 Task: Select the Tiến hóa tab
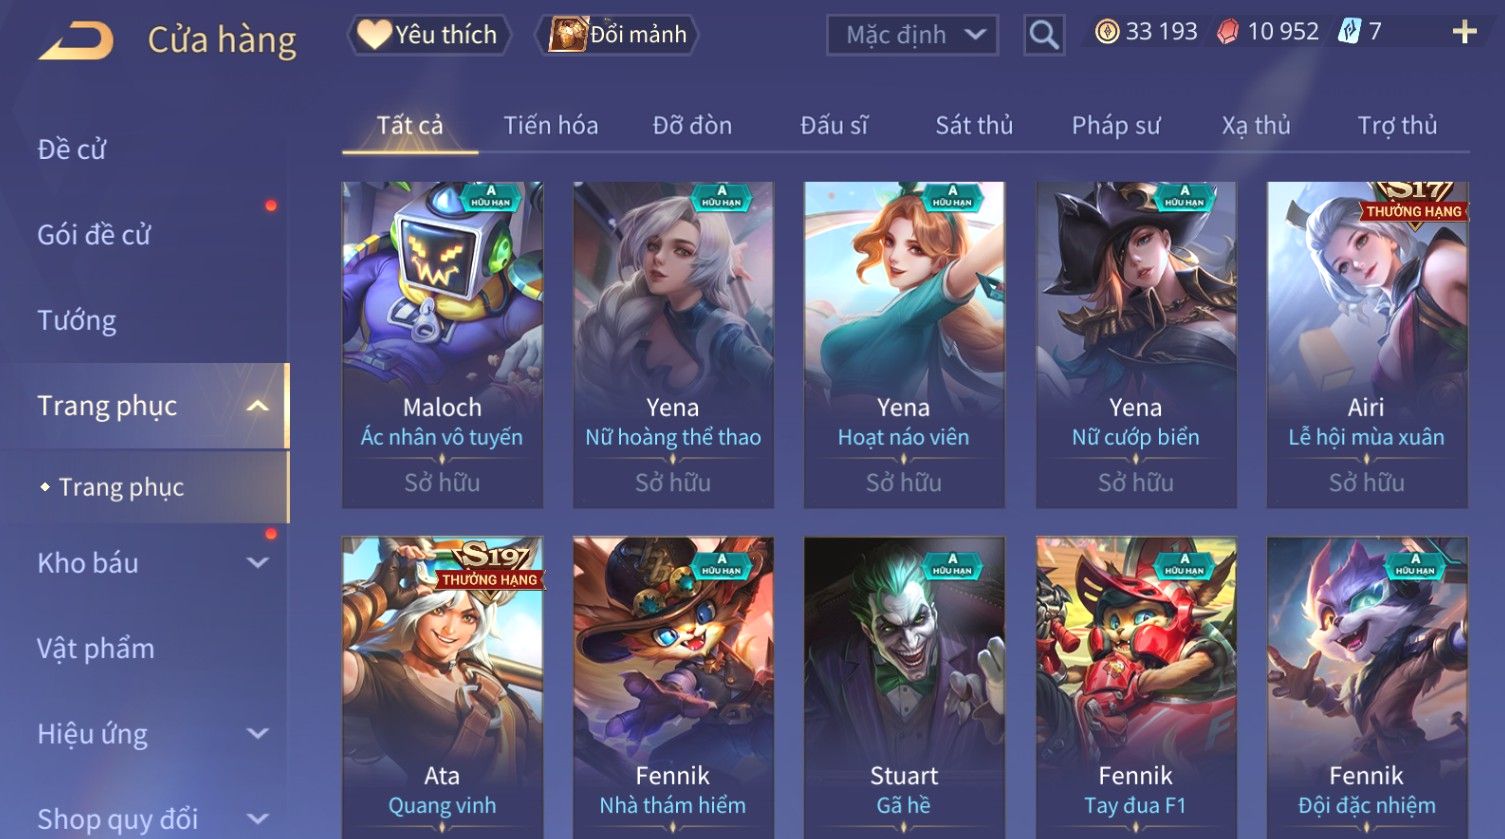coord(551,125)
